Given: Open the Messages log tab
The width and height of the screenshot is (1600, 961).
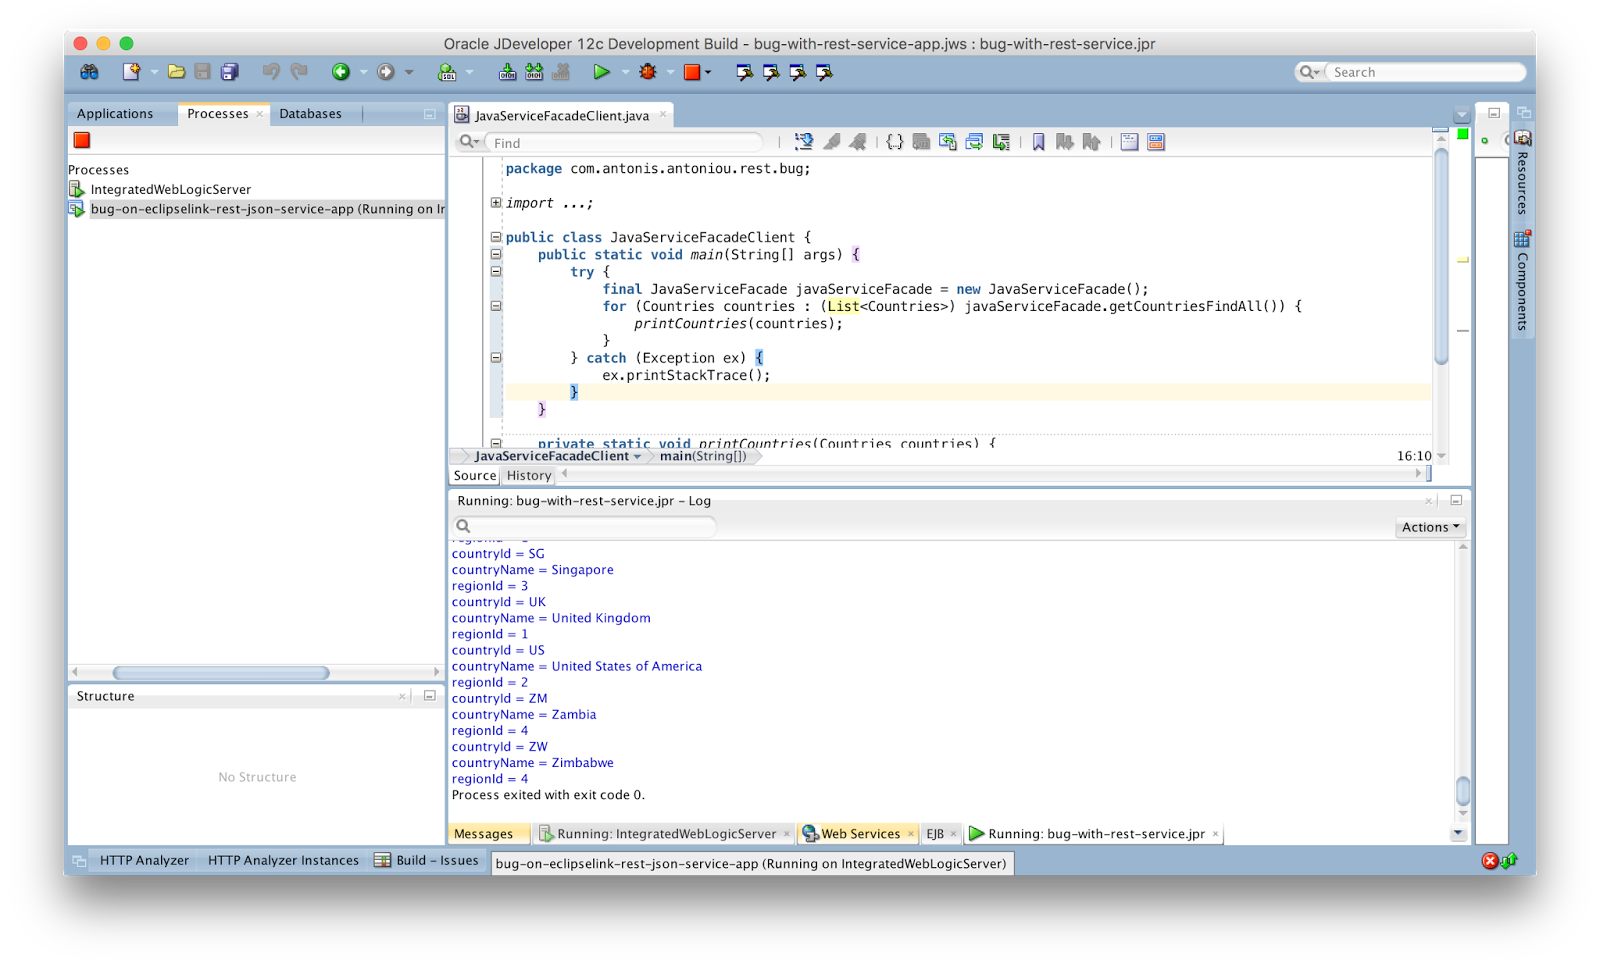Looking at the screenshot, I should pyautogui.click(x=483, y=834).
